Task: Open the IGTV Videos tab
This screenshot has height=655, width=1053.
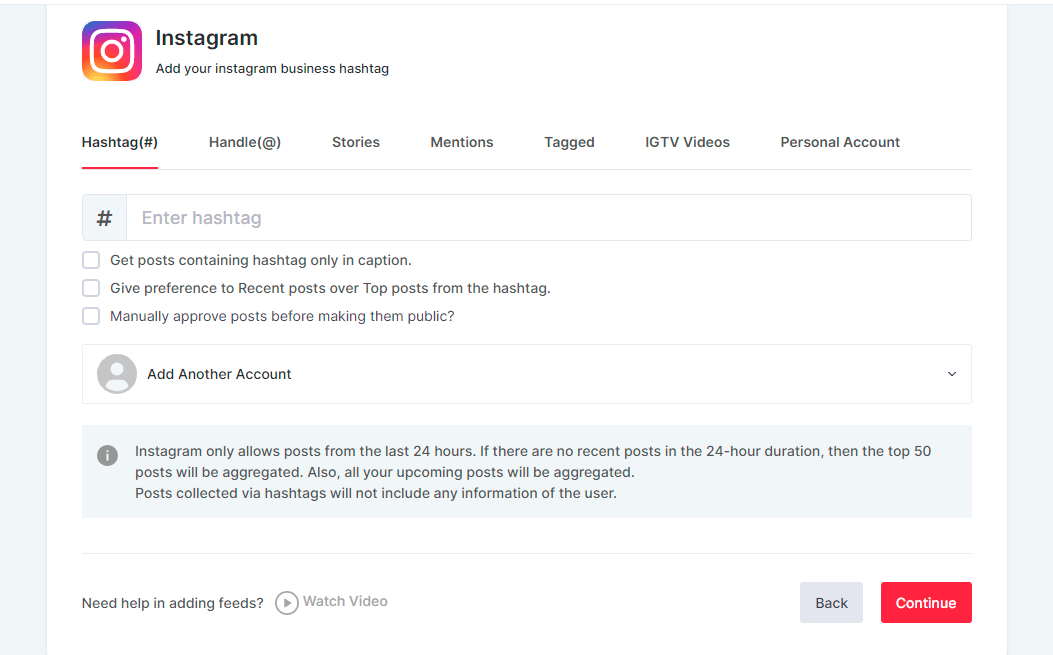Action: [x=687, y=142]
